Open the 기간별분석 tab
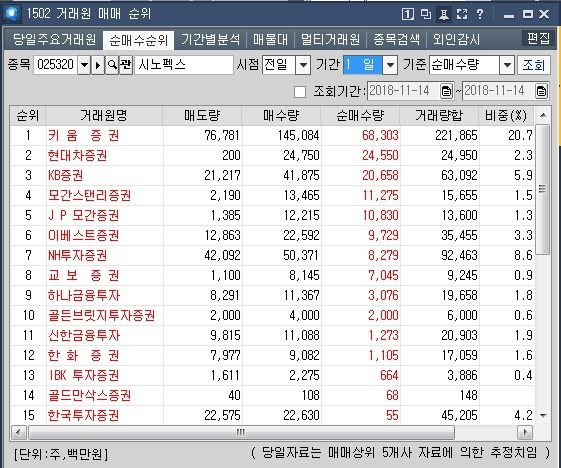The image size is (561, 468). [x=210, y=39]
